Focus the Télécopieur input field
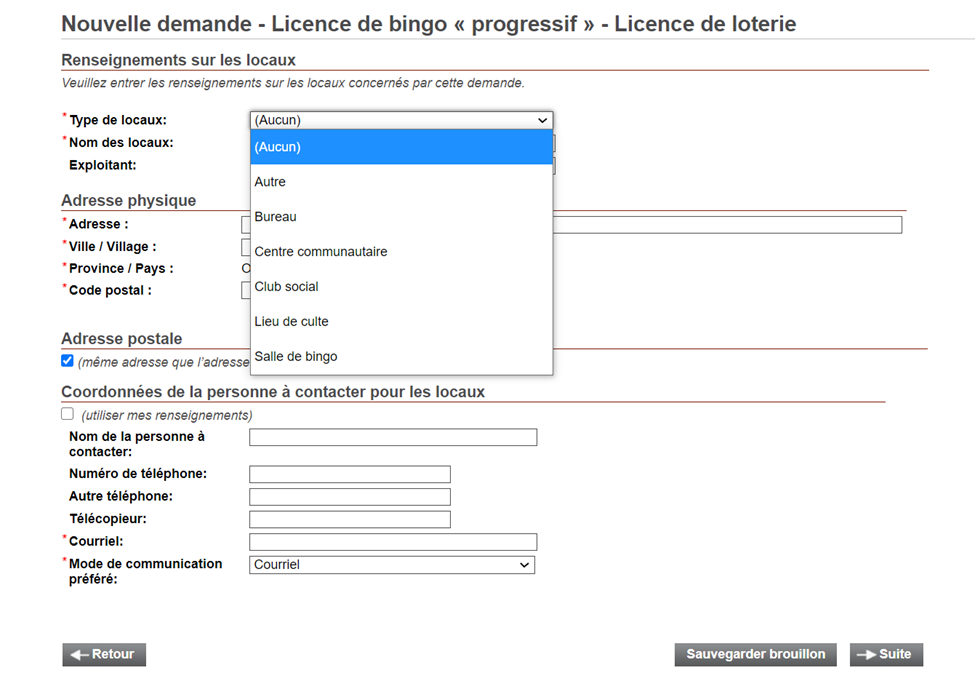975x689 pixels. (x=350, y=519)
